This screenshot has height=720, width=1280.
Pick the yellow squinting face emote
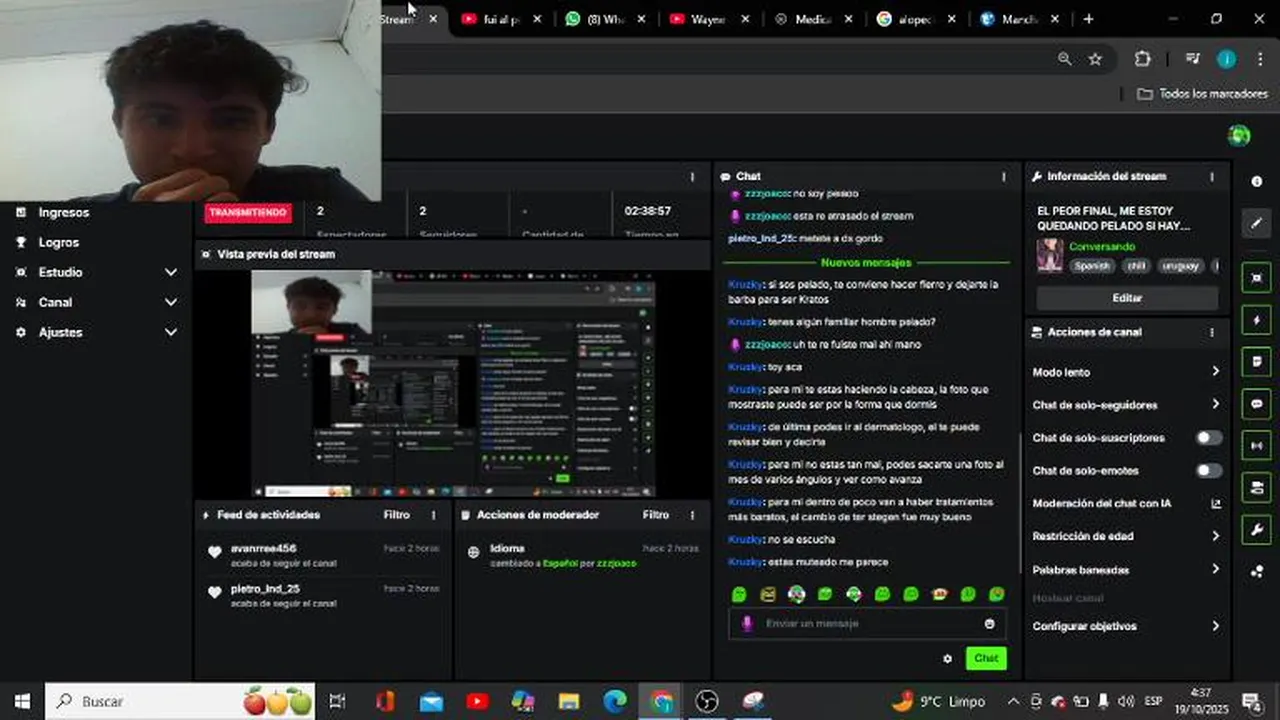(x=768, y=594)
